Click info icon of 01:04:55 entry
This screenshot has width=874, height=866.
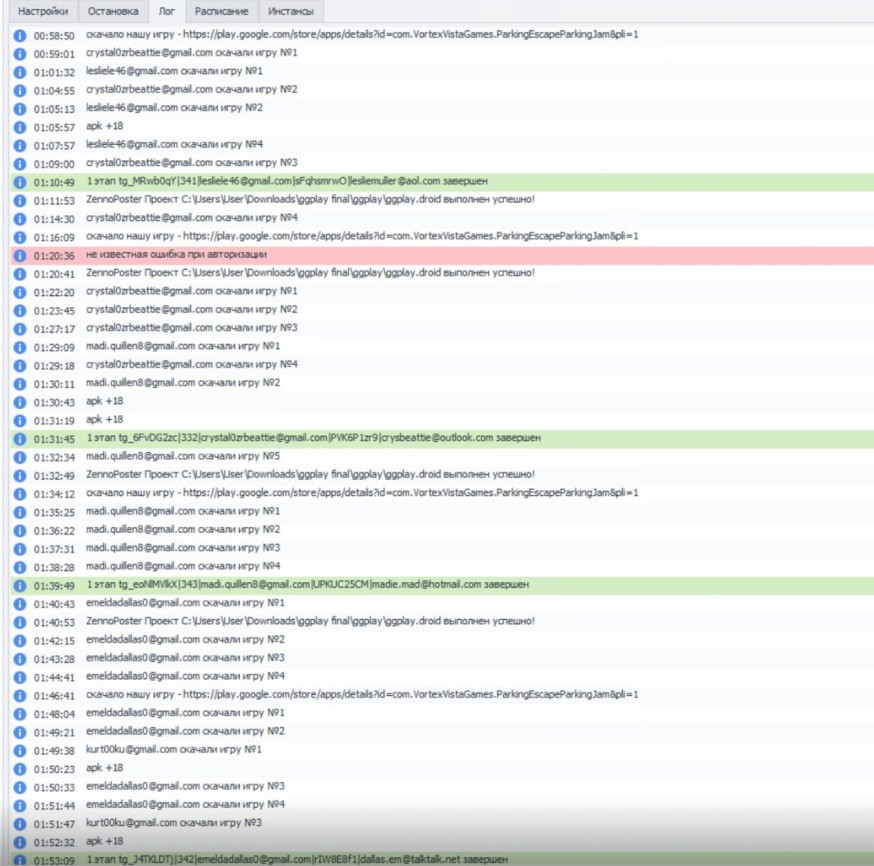click(x=20, y=90)
